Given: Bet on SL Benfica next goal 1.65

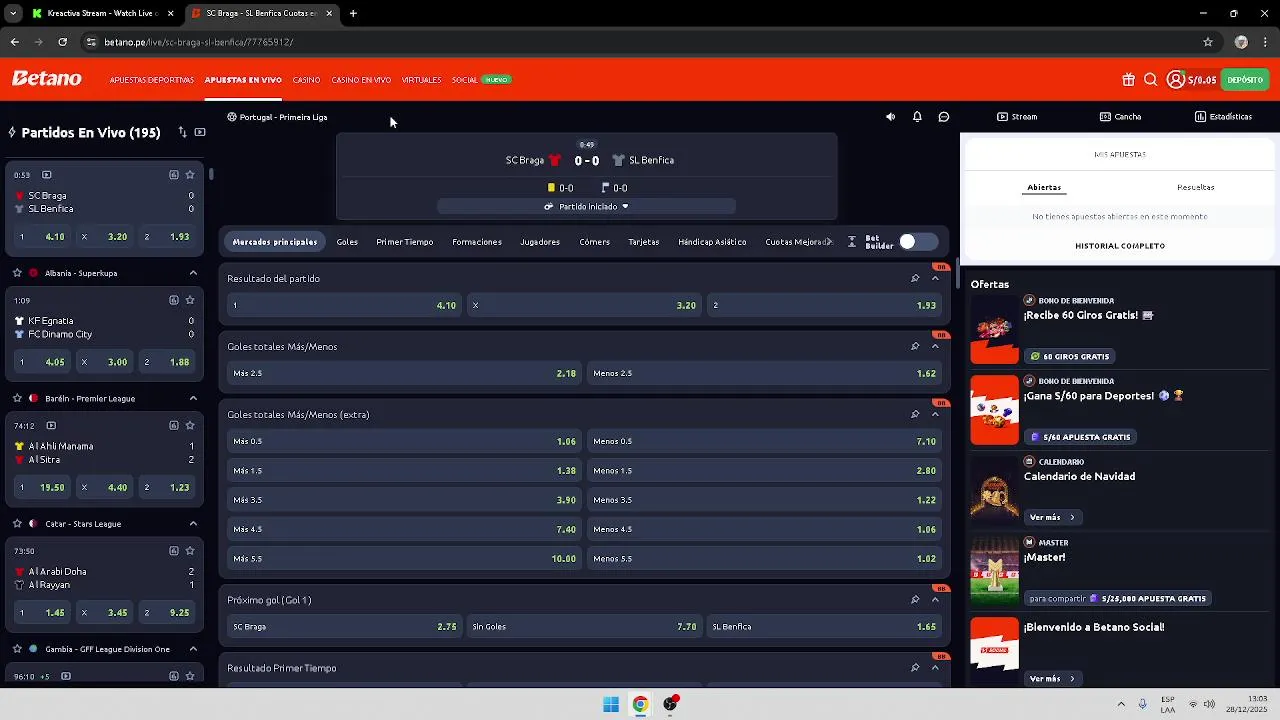Looking at the screenshot, I should tap(824, 627).
